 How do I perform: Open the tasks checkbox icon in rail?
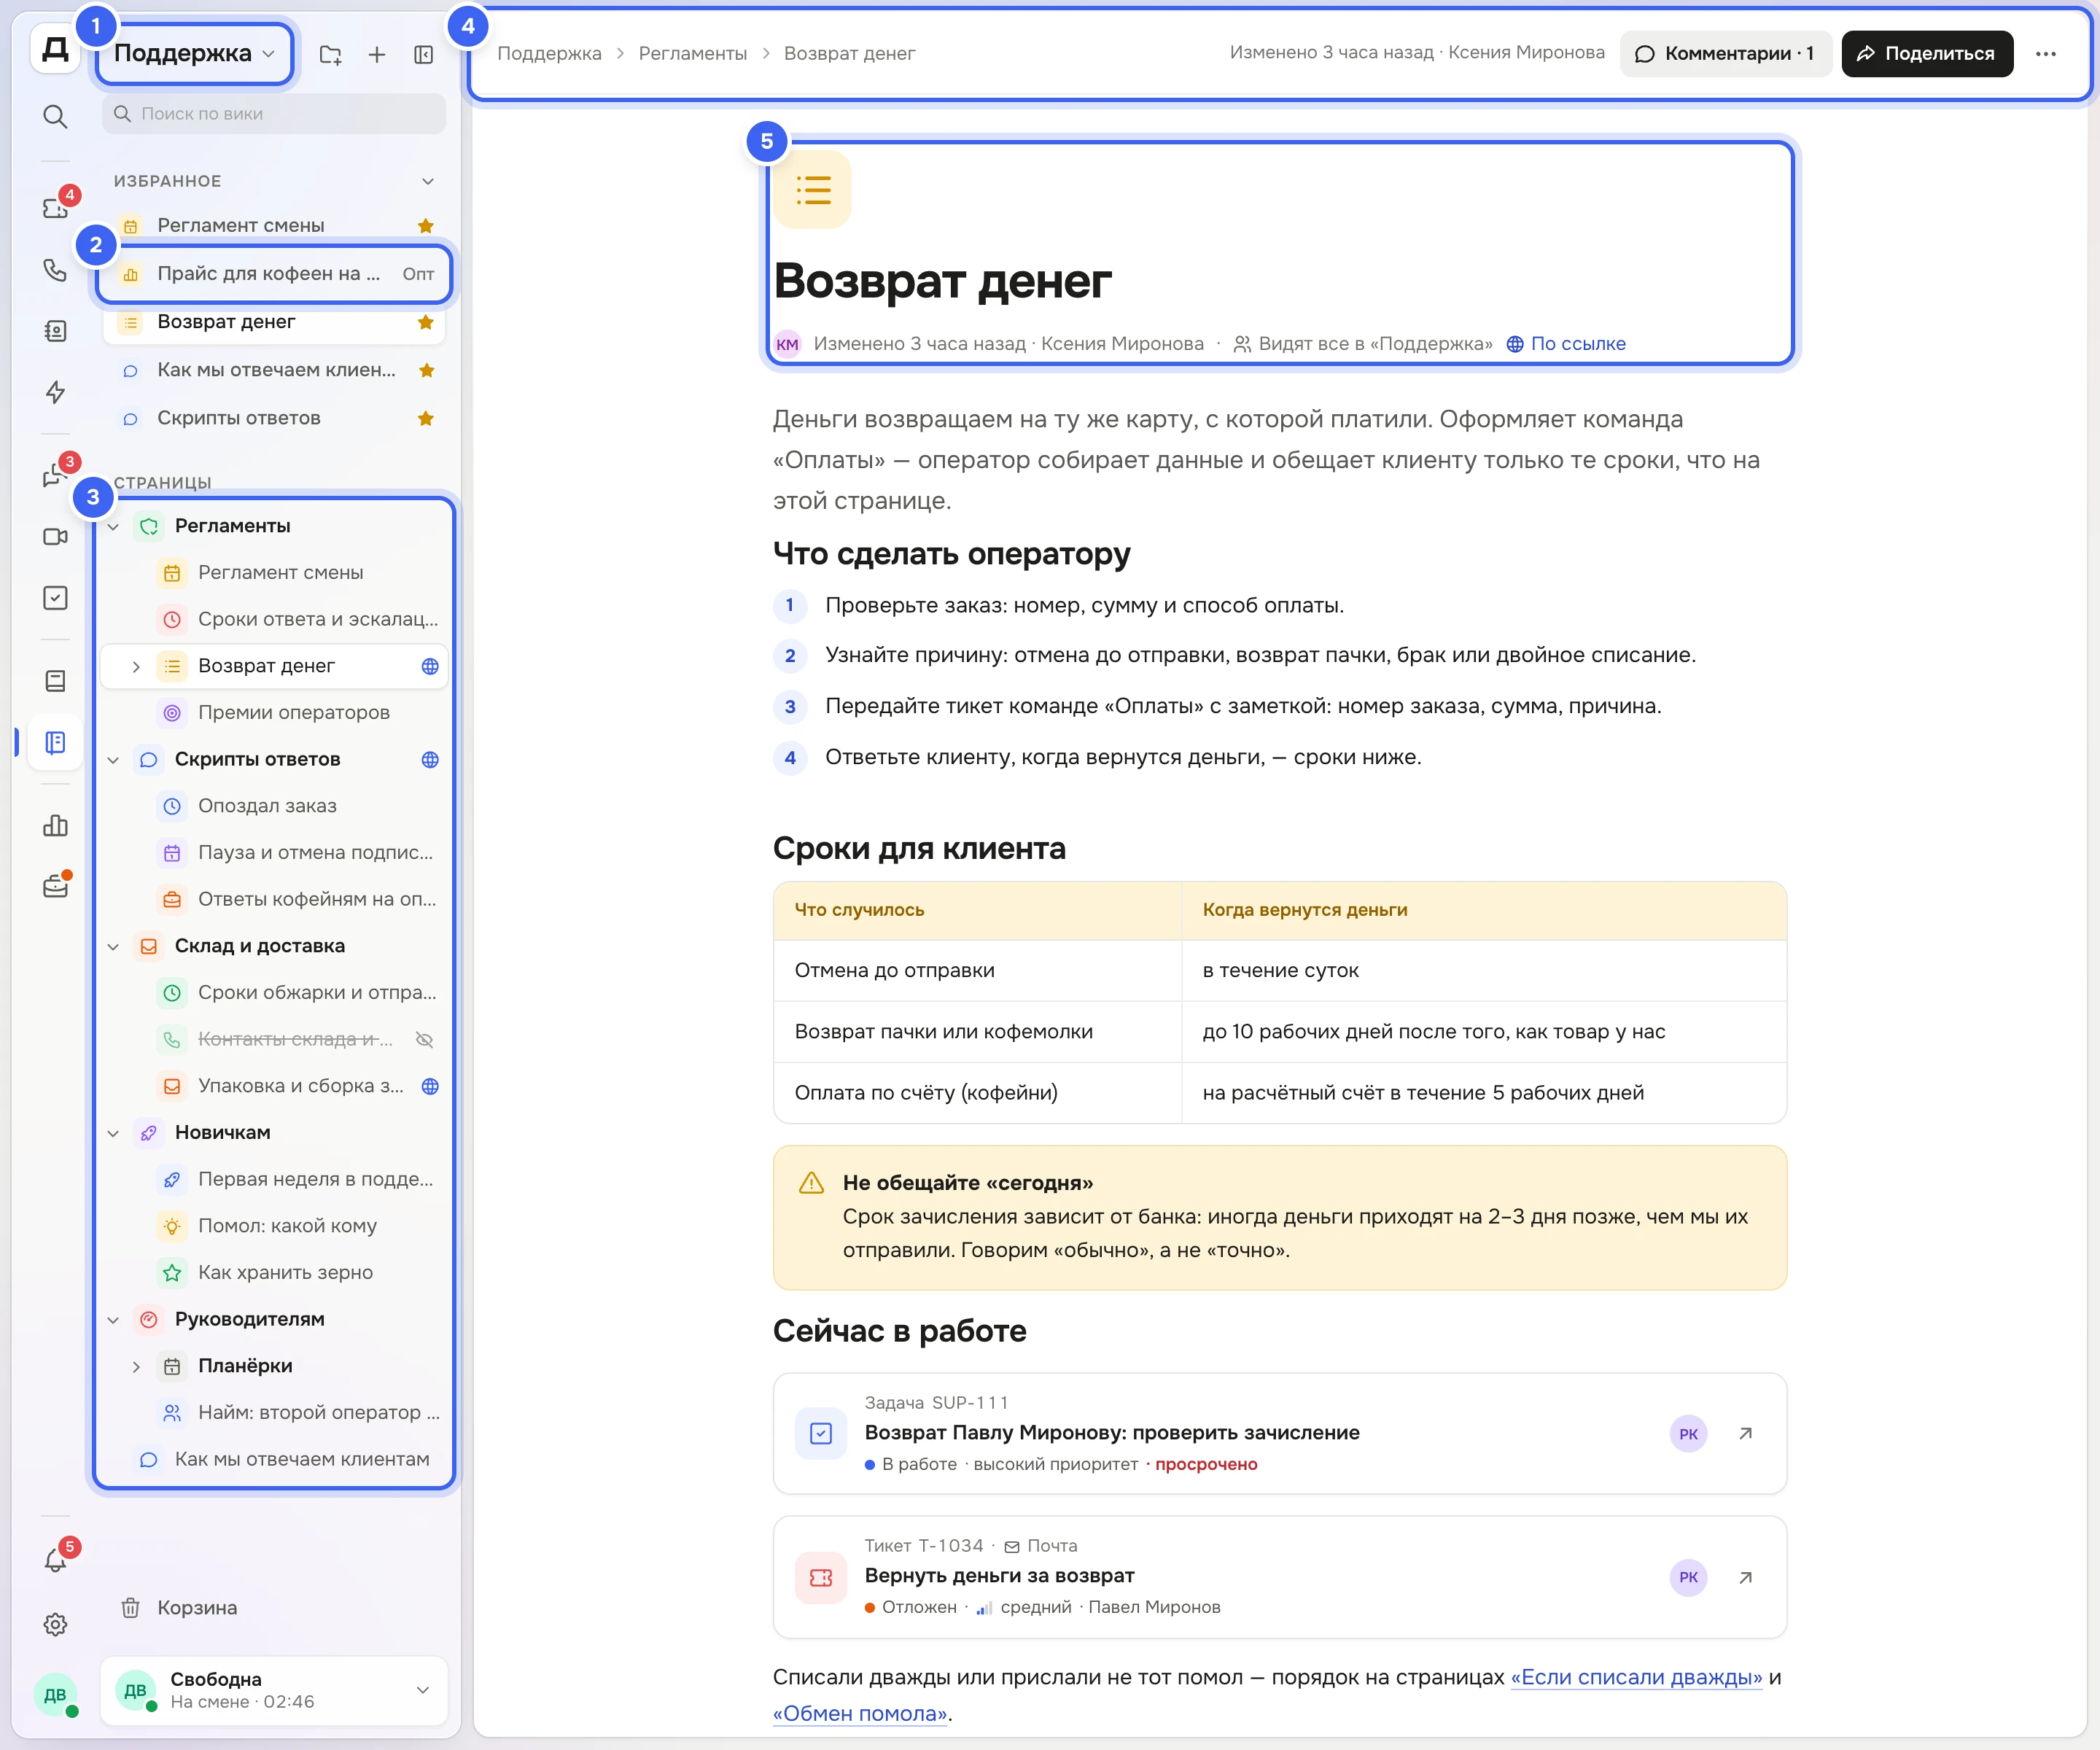click(x=55, y=598)
